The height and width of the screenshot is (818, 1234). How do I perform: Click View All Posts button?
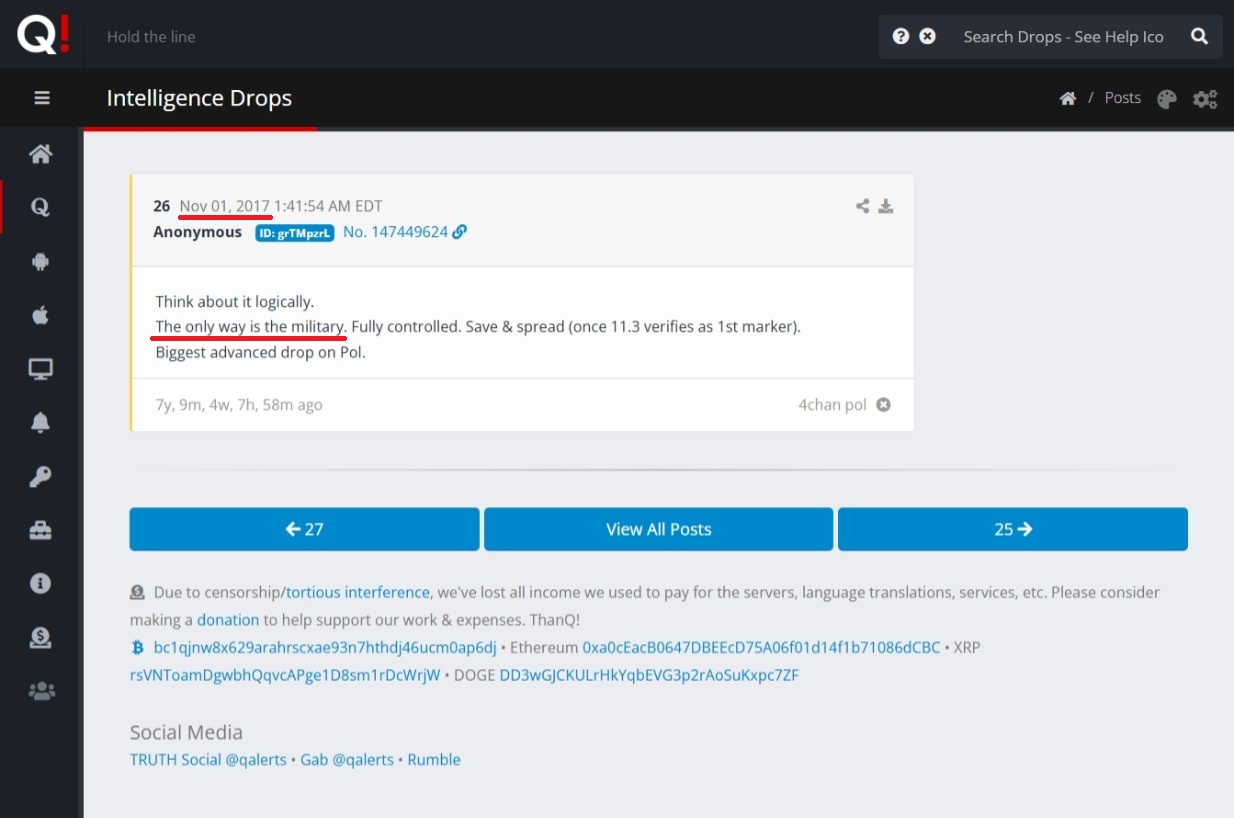coord(658,529)
